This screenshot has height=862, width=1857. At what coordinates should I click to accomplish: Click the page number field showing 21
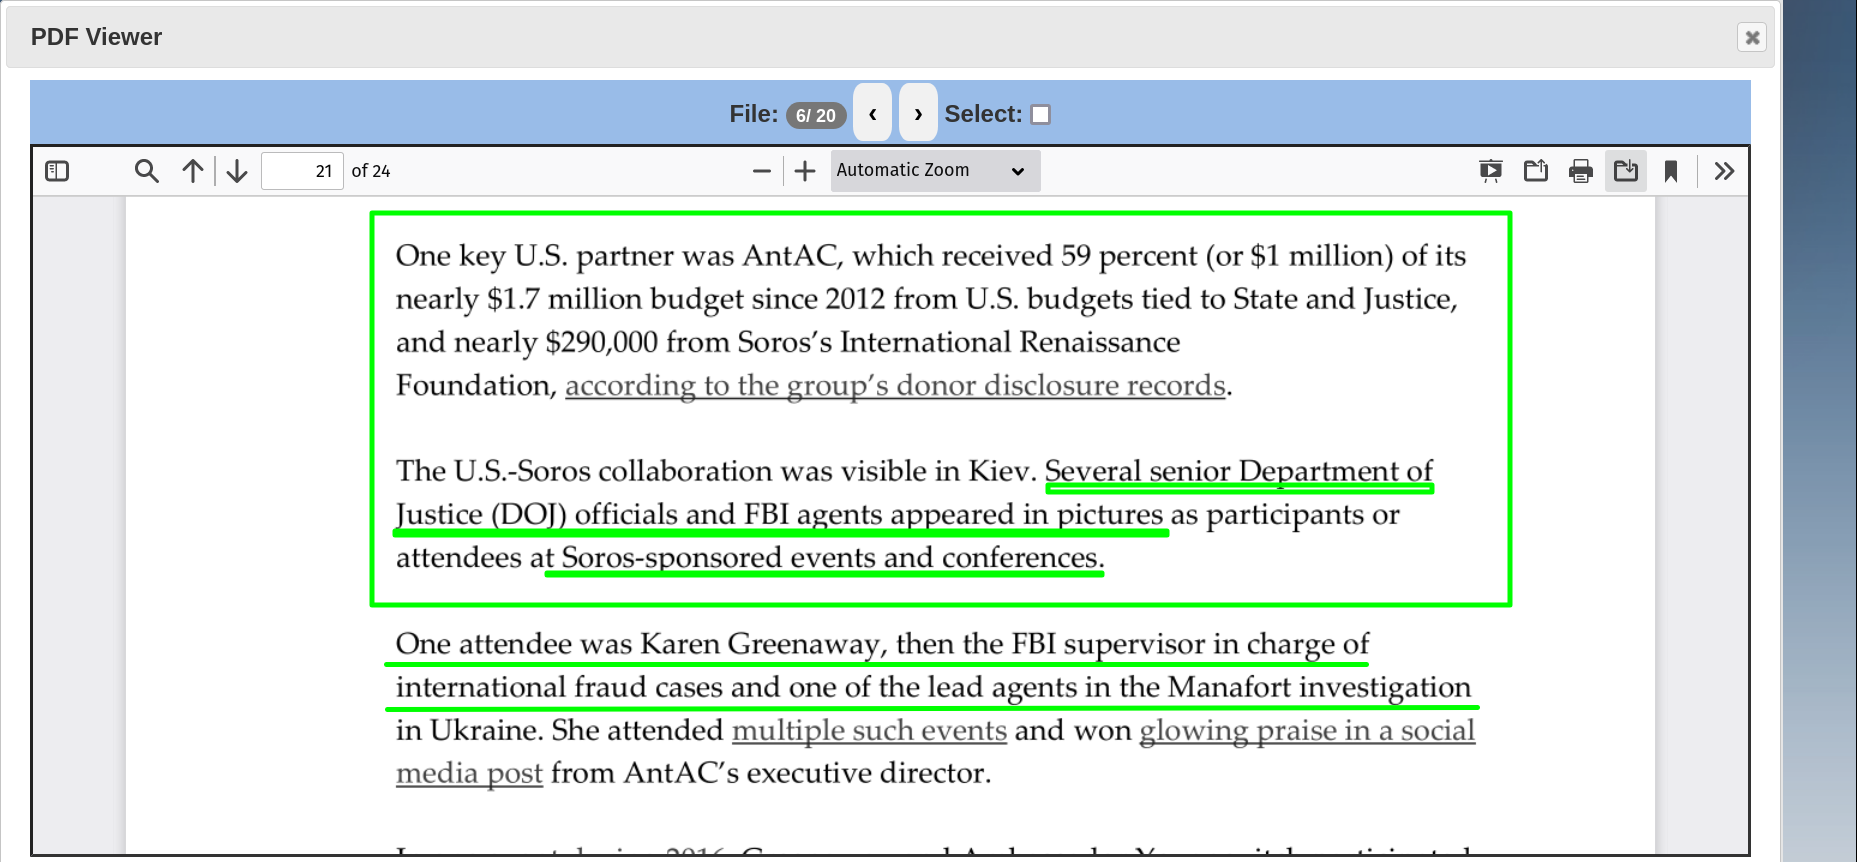pos(302,171)
